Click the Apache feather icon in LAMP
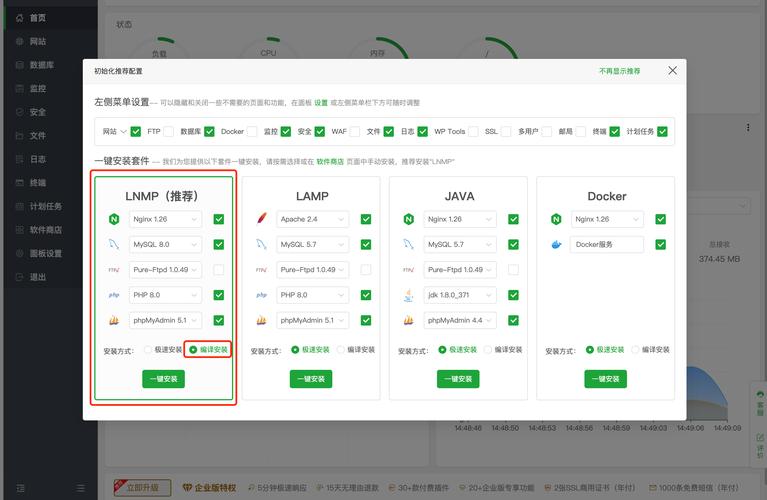The image size is (767, 500). pyautogui.click(x=261, y=219)
